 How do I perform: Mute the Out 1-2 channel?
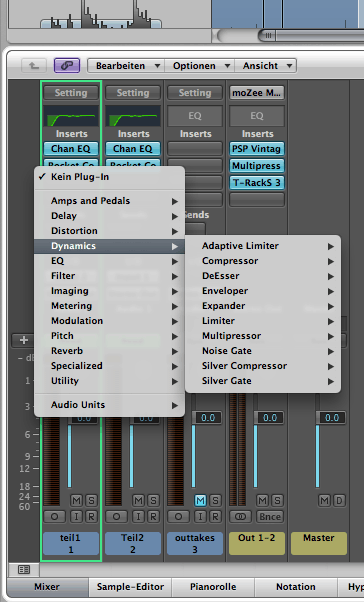262,500
